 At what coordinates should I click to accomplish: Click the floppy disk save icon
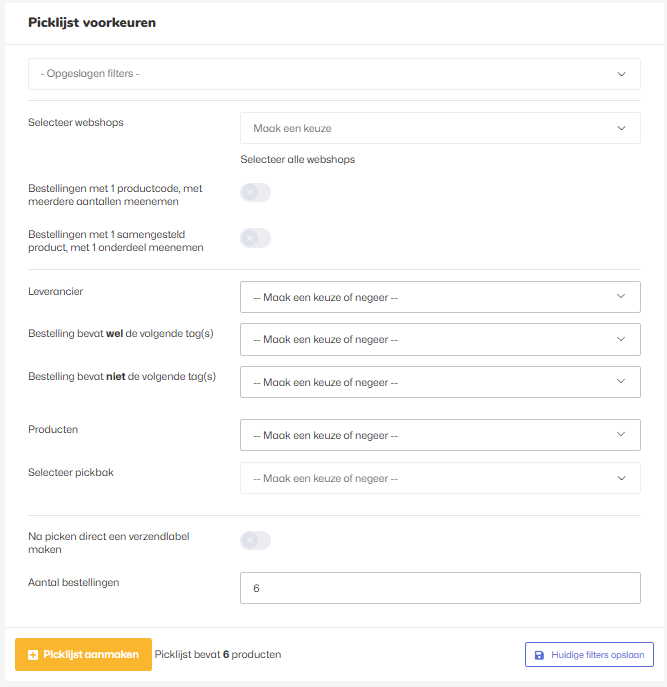coord(540,655)
